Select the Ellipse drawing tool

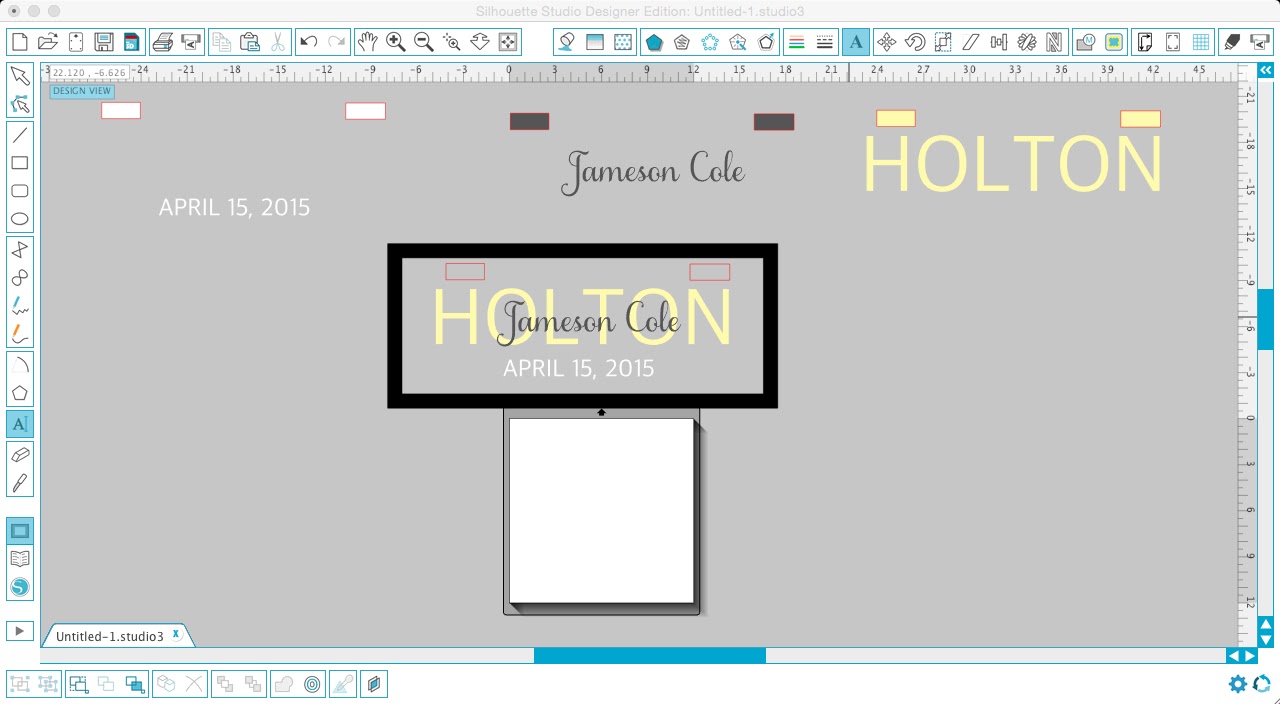click(19, 218)
